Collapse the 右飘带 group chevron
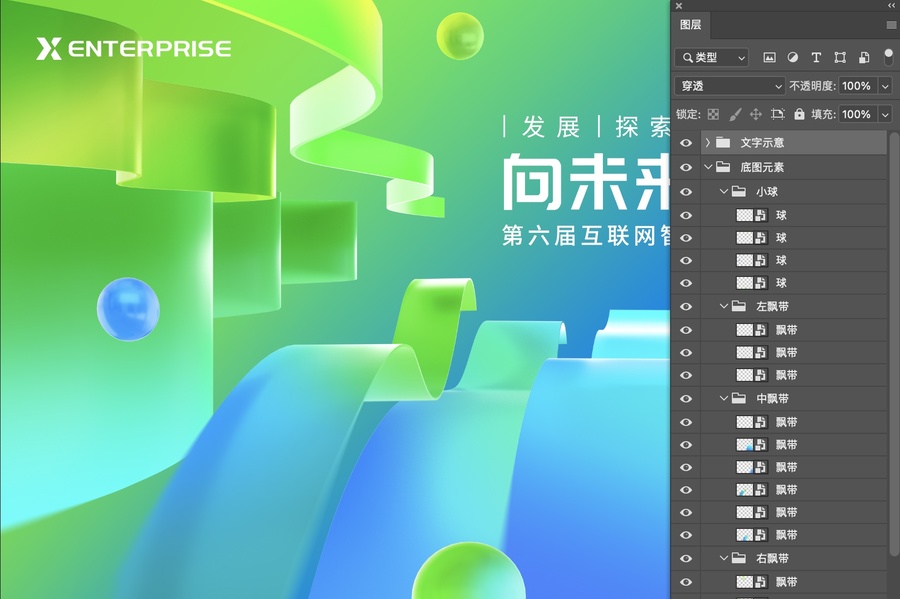900x599 pixels. 724,558
